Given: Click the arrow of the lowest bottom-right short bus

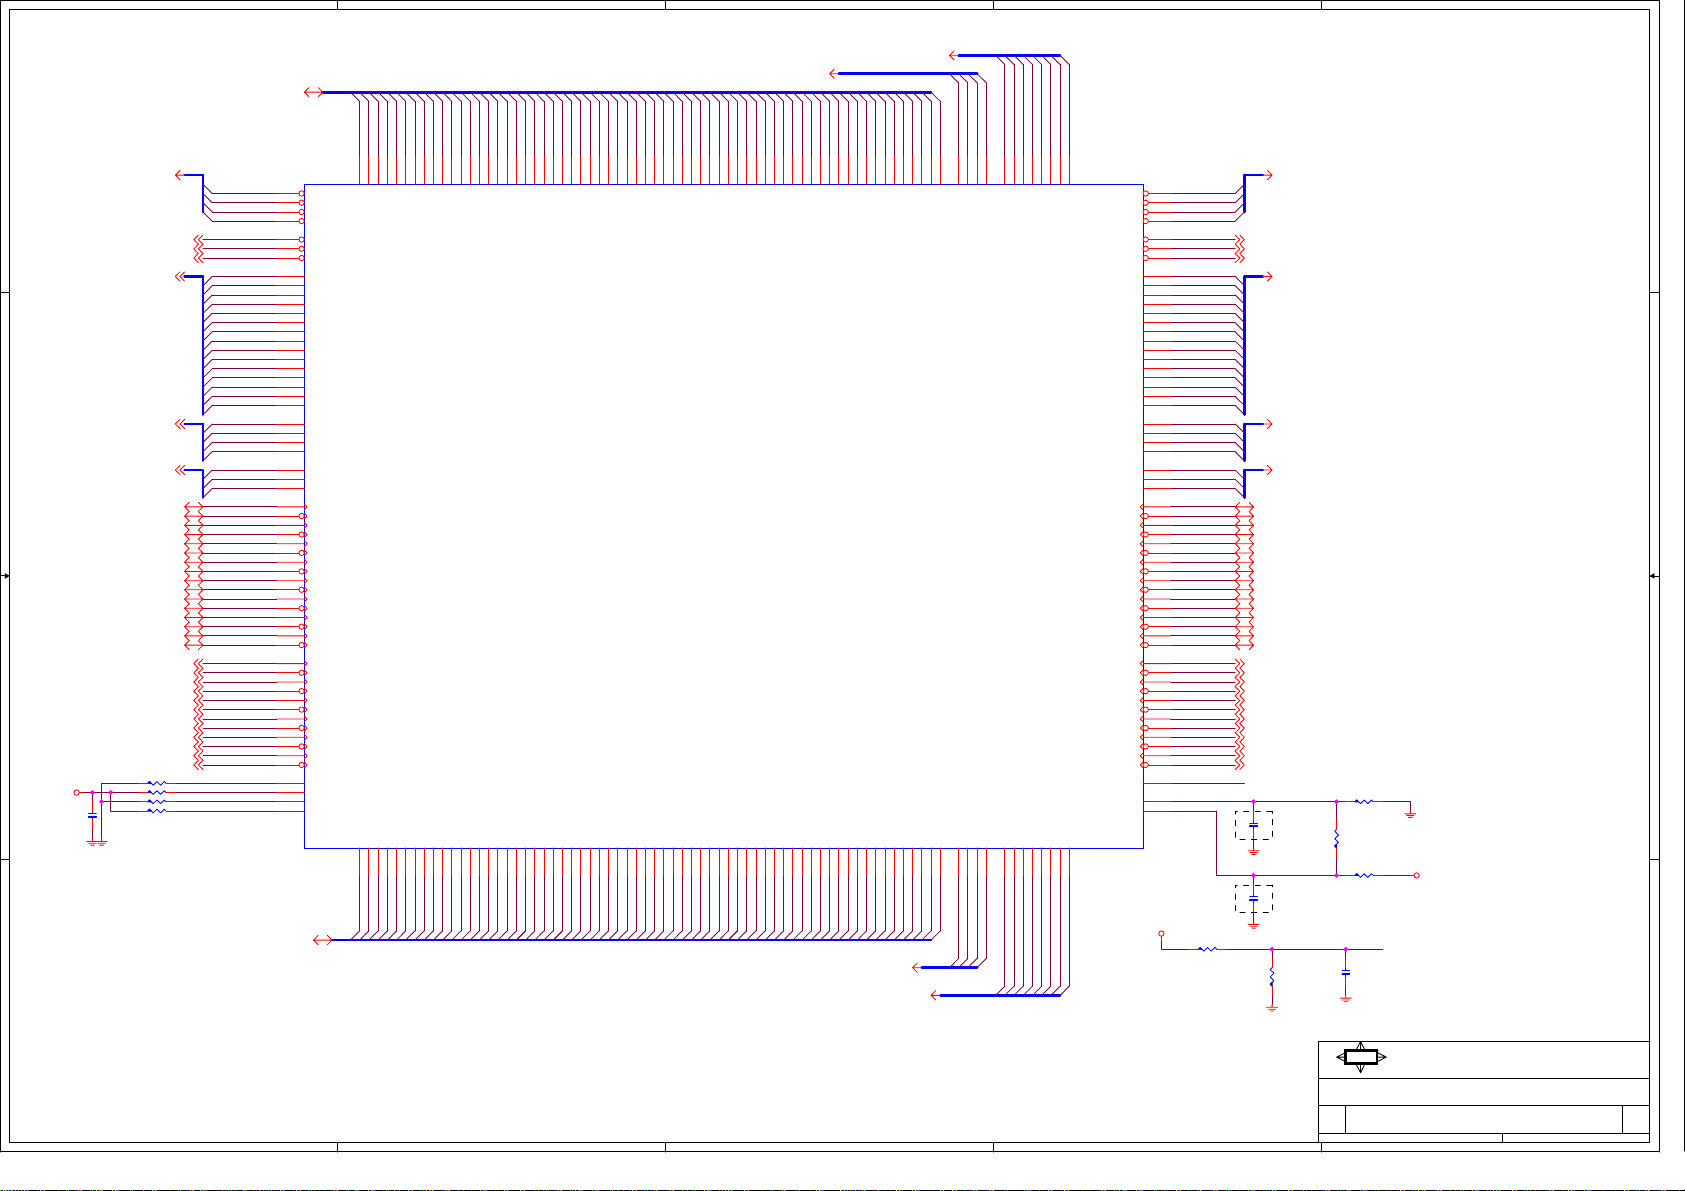Looking at the screenshot, I should click(936, 995).
